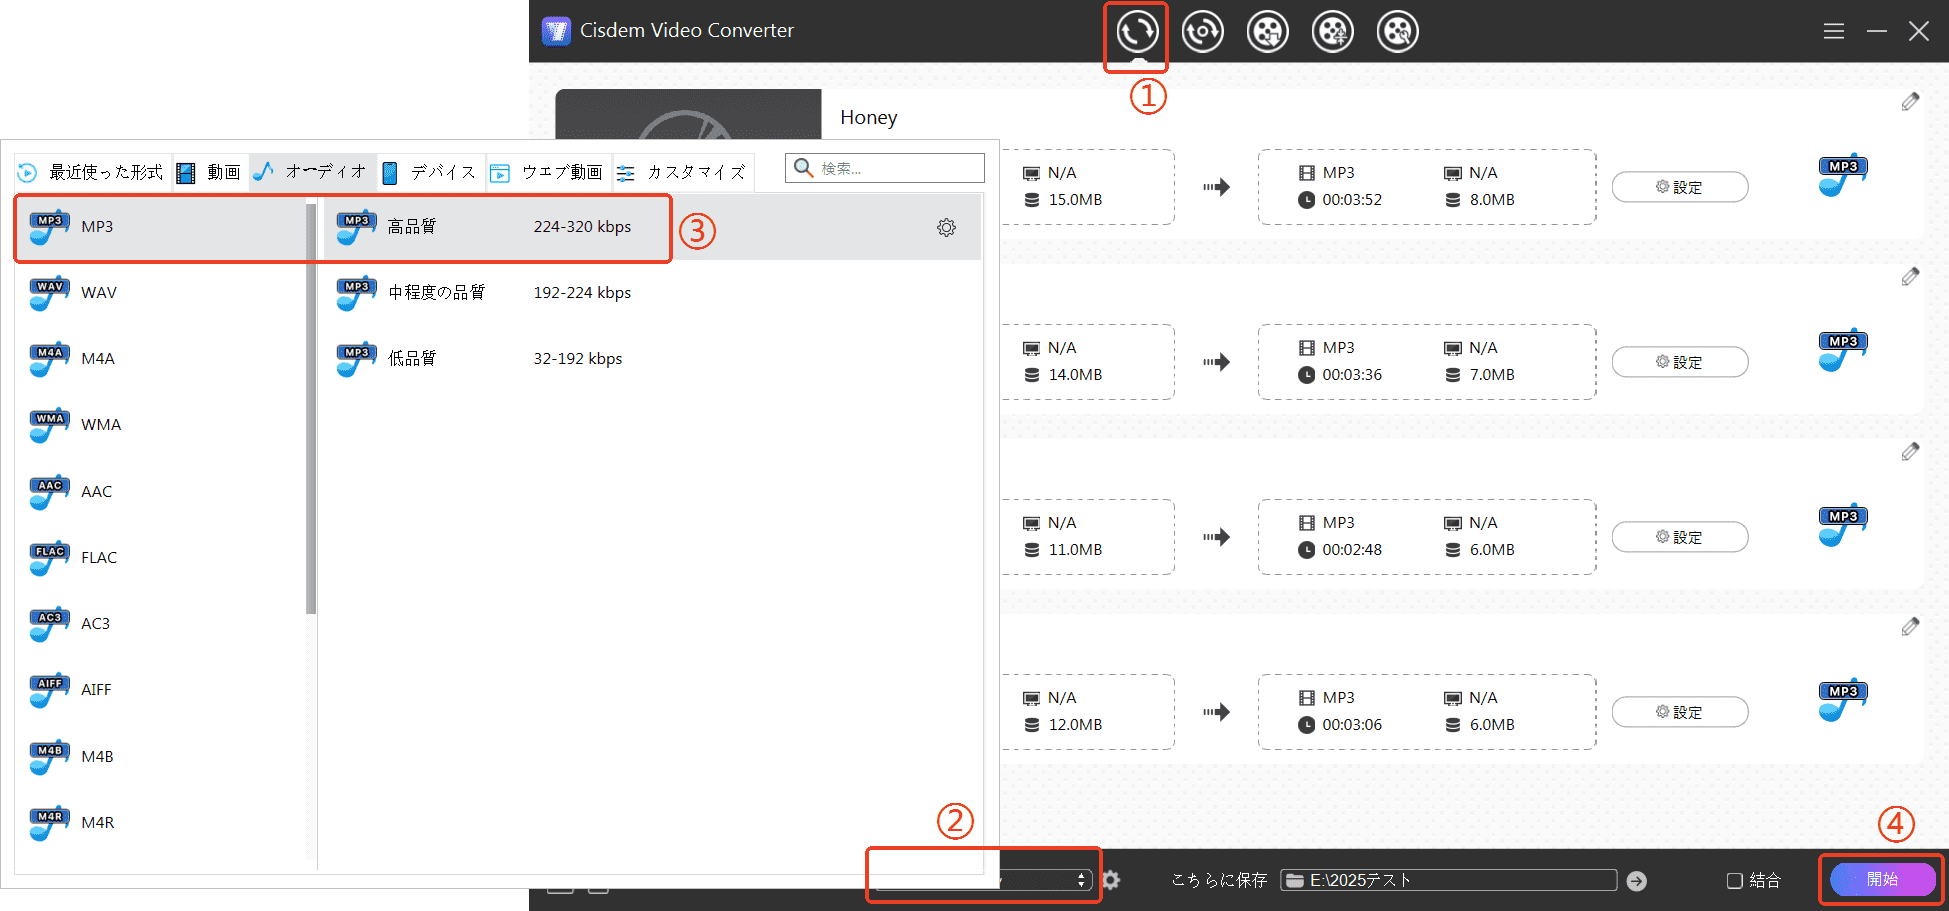Image resolution: width=1949 pixels, height=911 pixels.
Task: Enable the 結合 merge checkbox
Action: [1735, 881]
